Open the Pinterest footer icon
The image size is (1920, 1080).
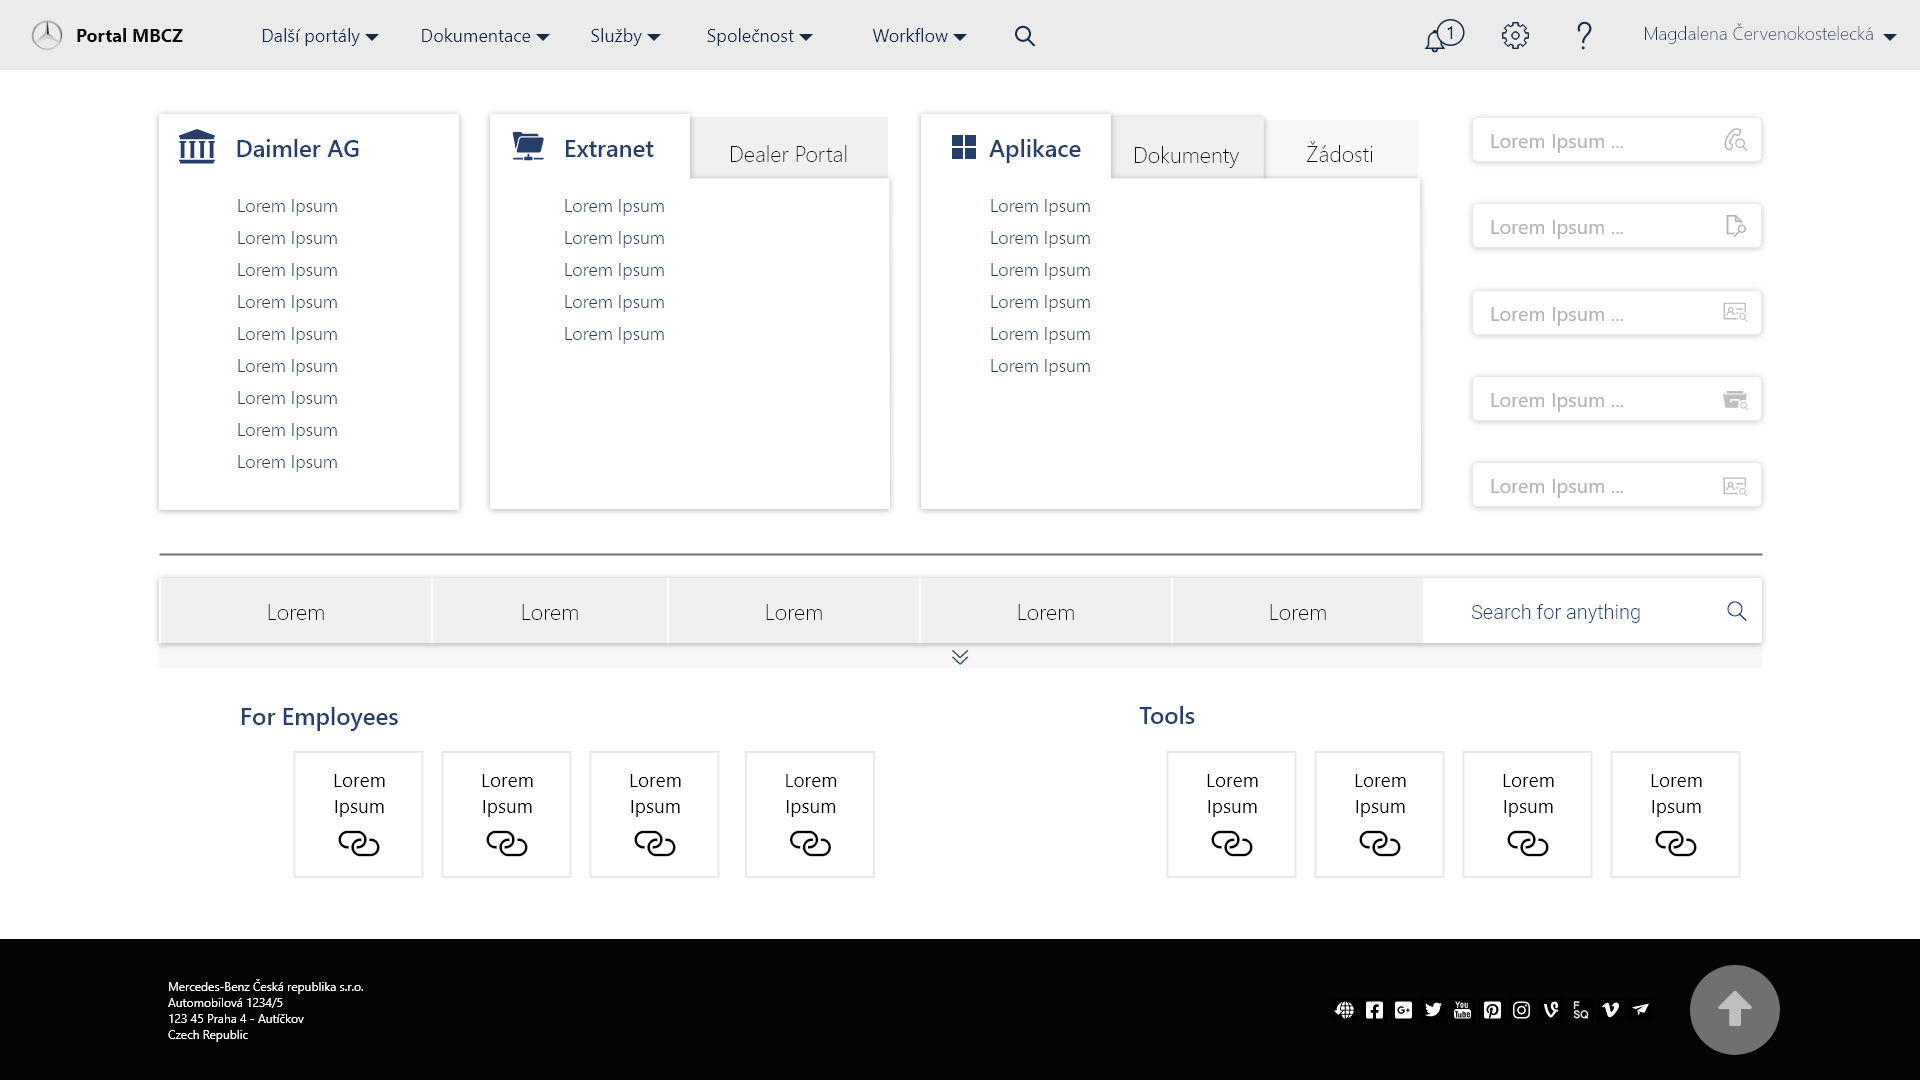pyautogui.click(x=1492, y=1010)
